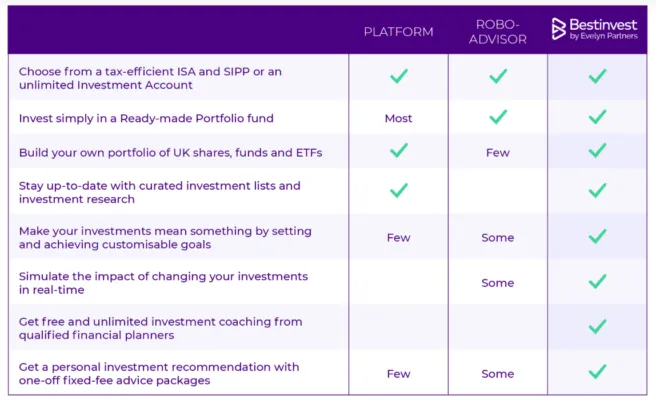
Task: Click Bestinvest checkmark for investment coaching row
Action: pos(597,326)
